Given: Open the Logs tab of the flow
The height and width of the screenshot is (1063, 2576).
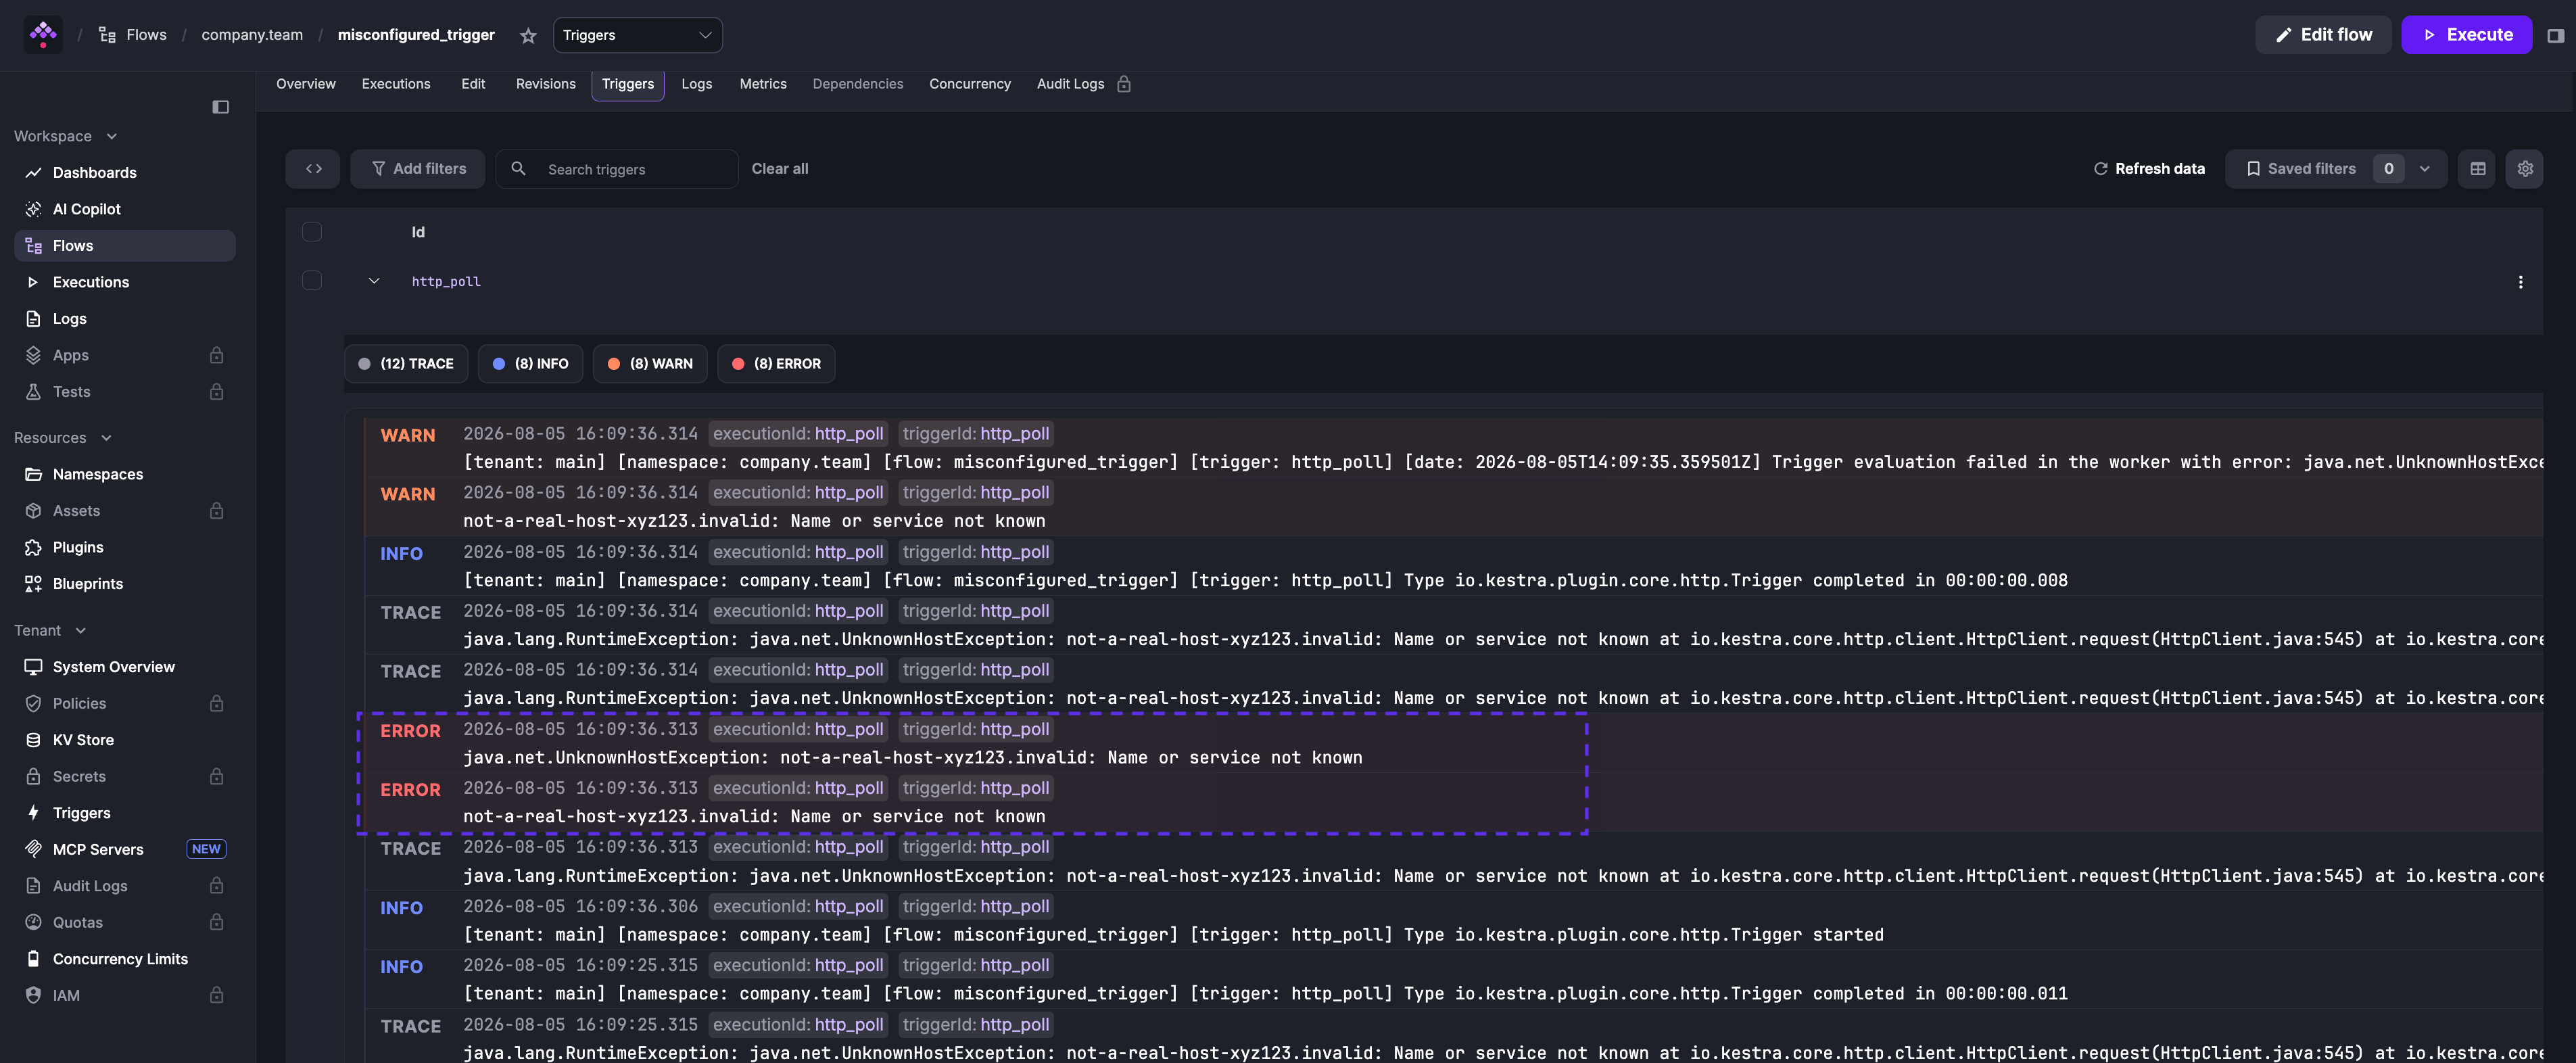Looking at the screenshot, I should 697,84.
